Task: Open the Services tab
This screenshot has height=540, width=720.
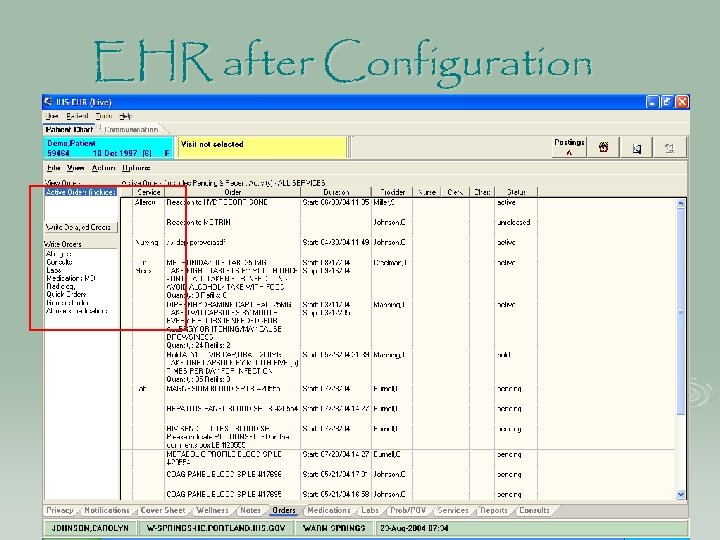Action: pos(453,510)
